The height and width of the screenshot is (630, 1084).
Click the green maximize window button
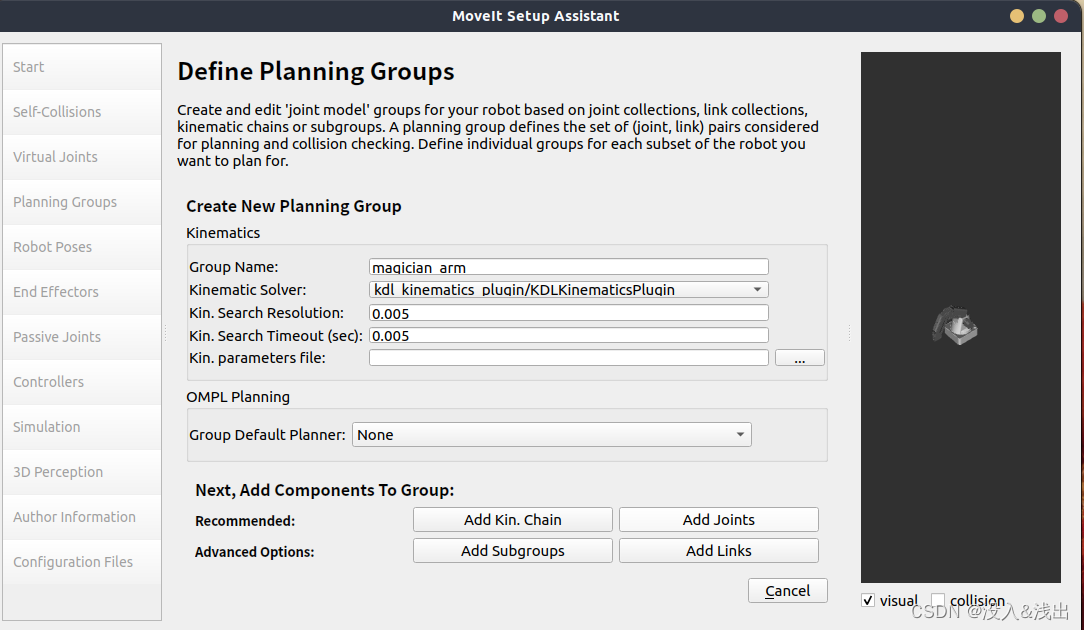point(1039,16)
